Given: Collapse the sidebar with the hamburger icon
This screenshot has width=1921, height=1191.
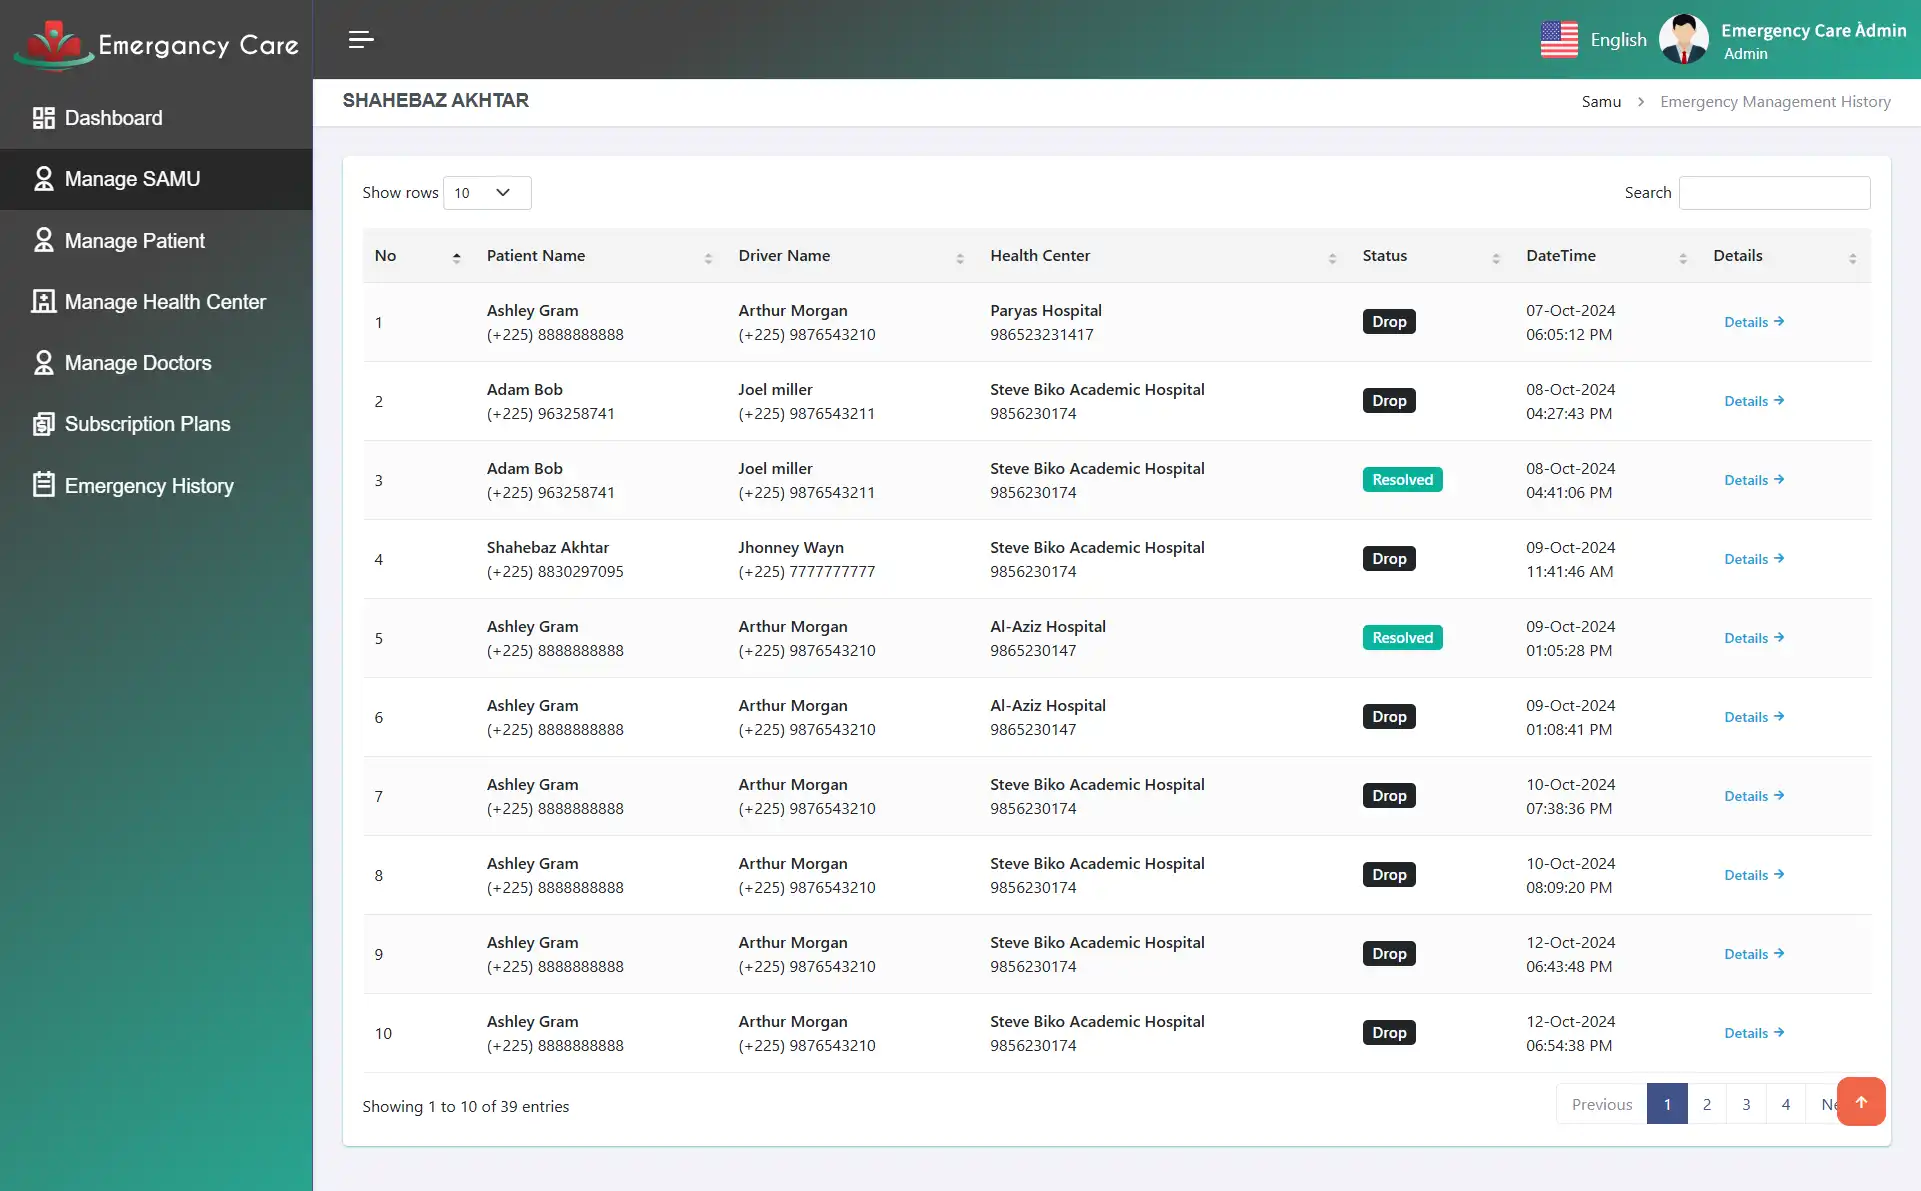Looking at the screenshot, I should pyautogui.click(x=360, y=40).
